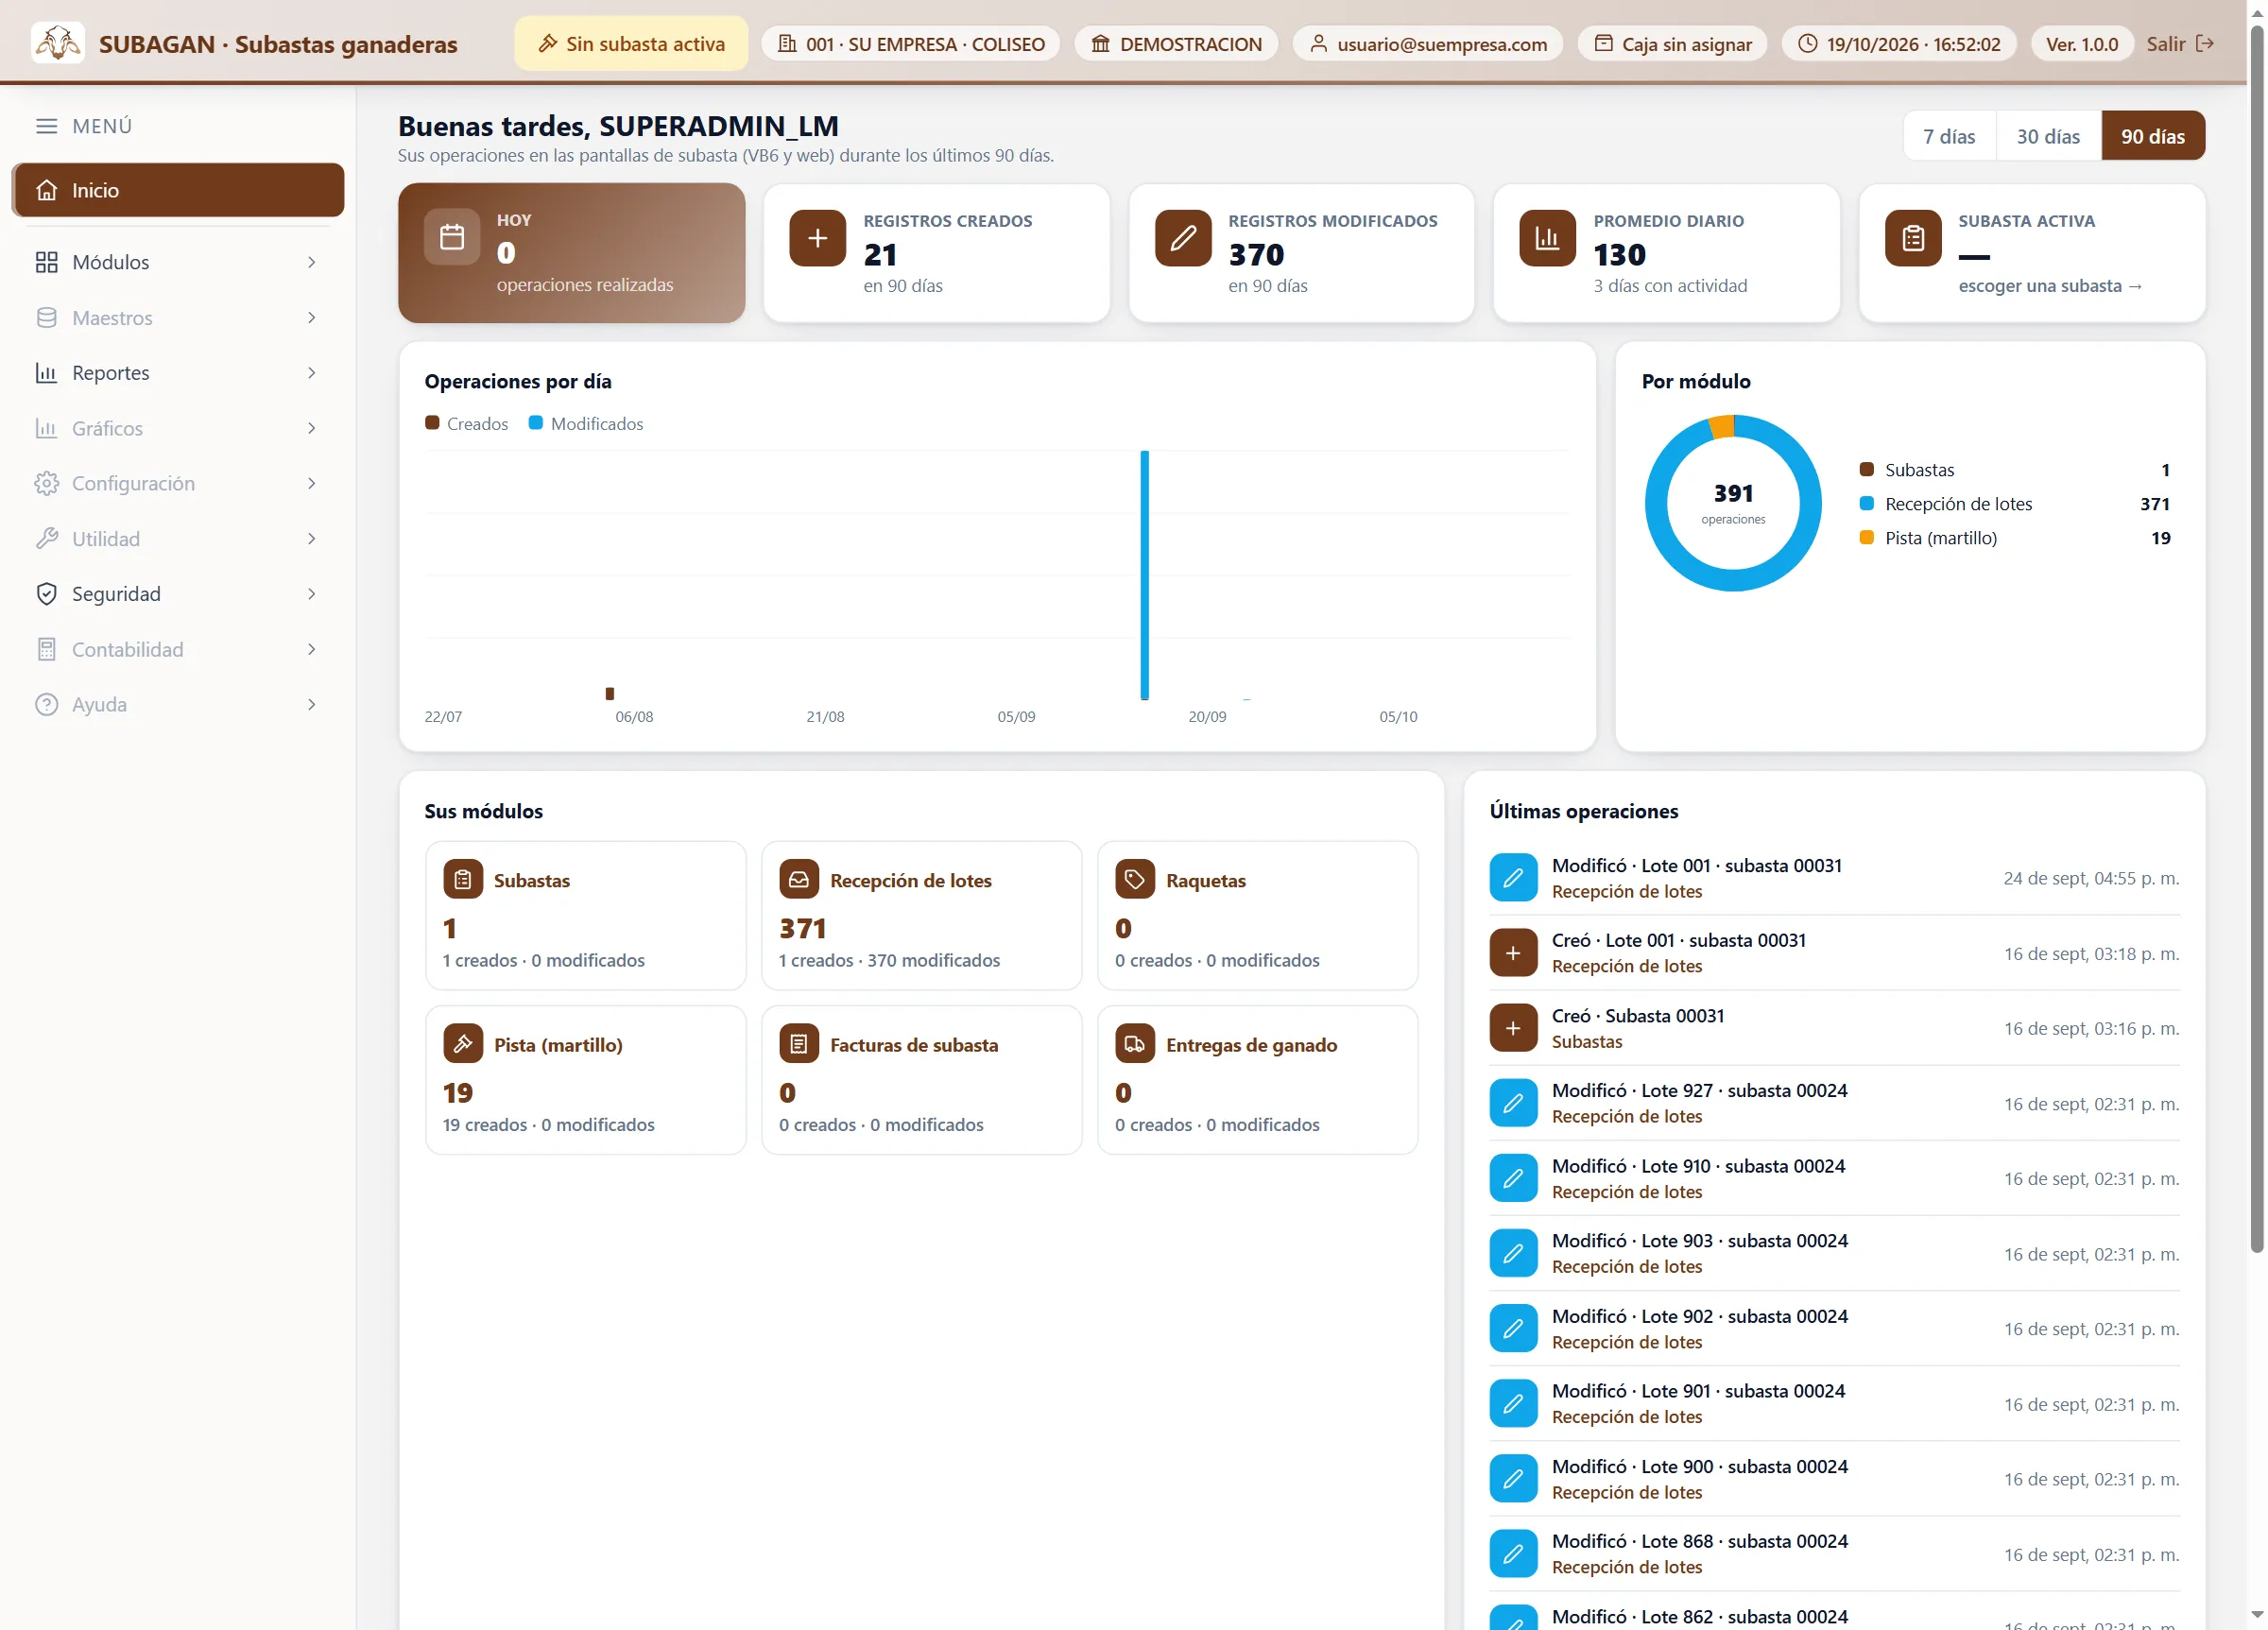Click the 001 · SU EMPRESA · COLISEO pill
2268x1630 pixels.
pyautogui.click(x=911, y=44)
